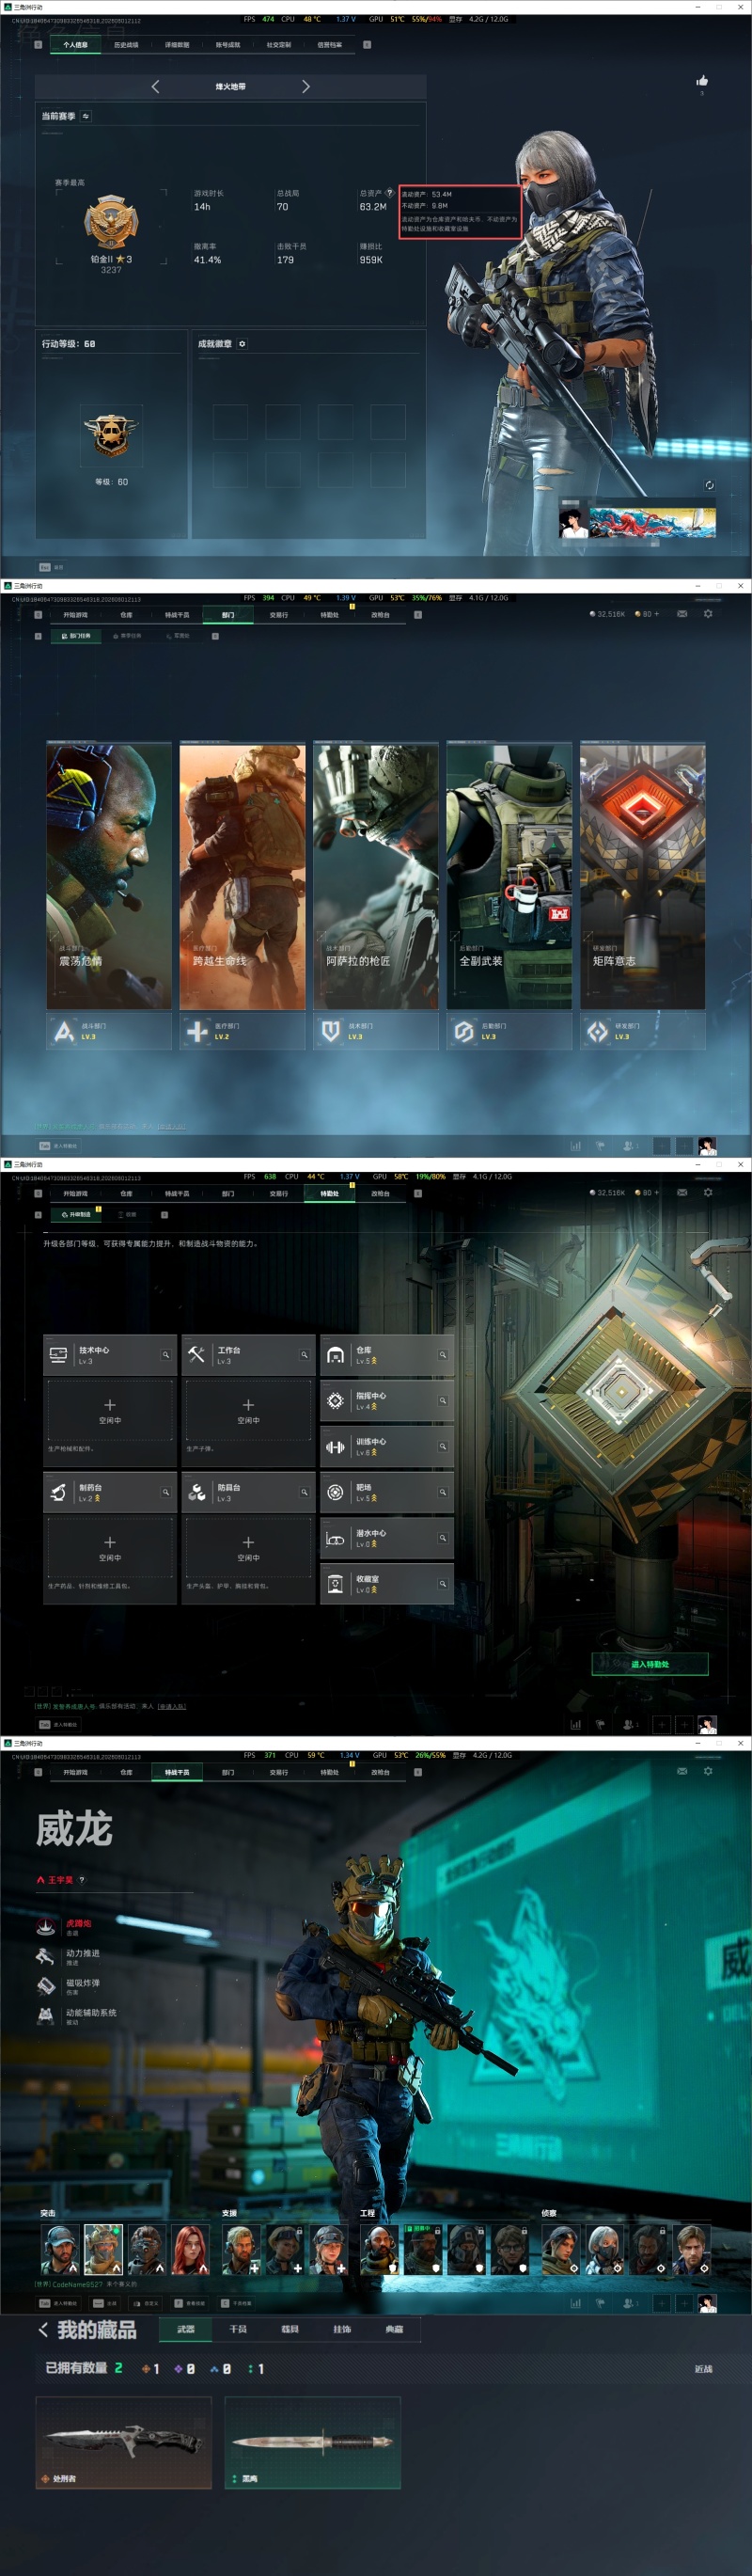Select the 阿萨拉的枪匠 card
The image size is (752, 2576).
tap(376, 876)
